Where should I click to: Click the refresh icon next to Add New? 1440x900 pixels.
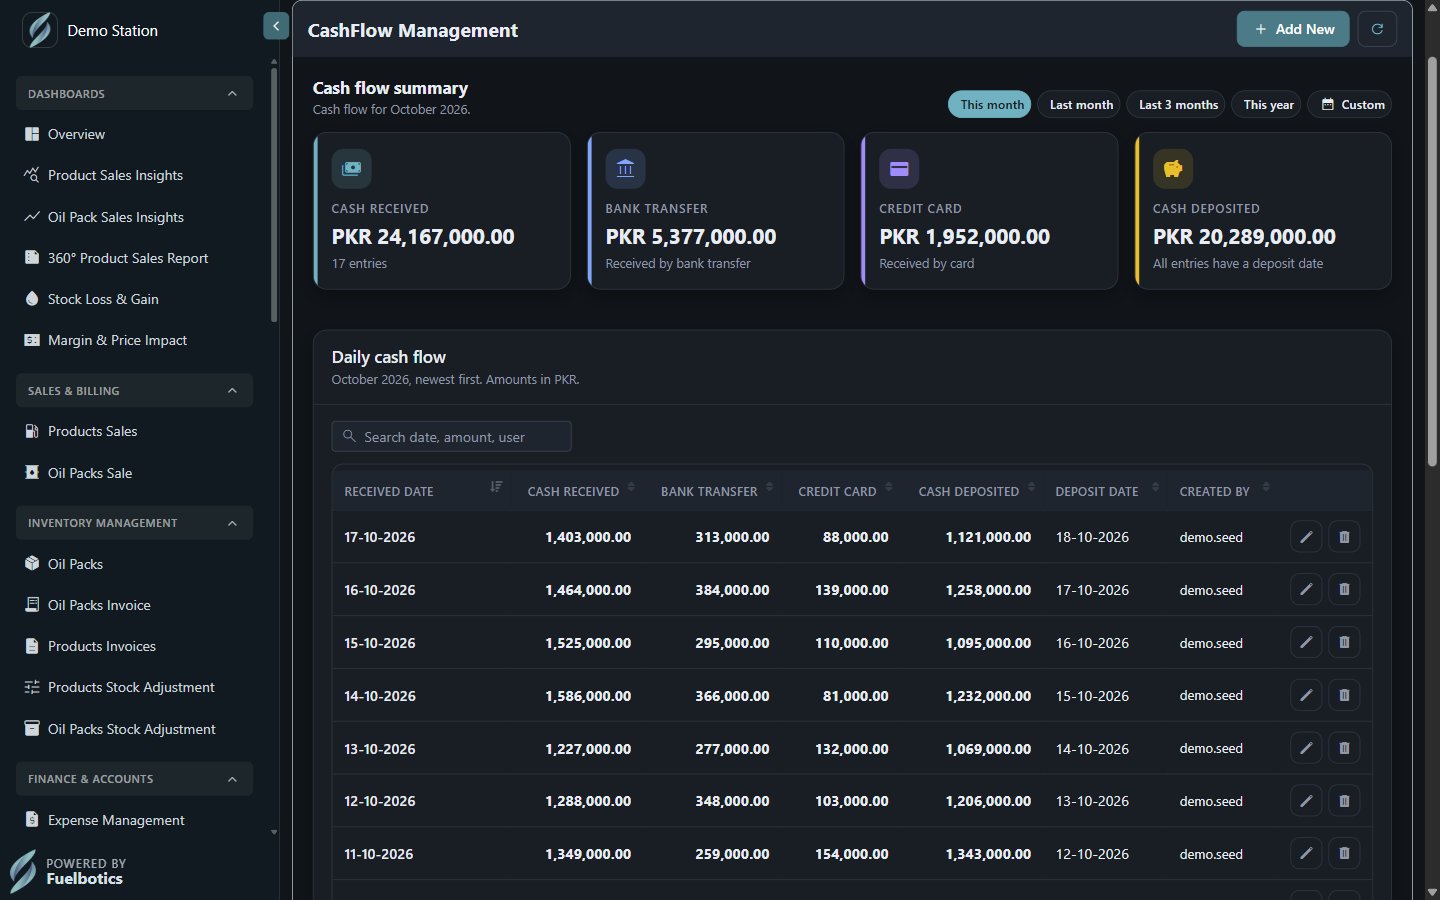(x=1377, y=29)
